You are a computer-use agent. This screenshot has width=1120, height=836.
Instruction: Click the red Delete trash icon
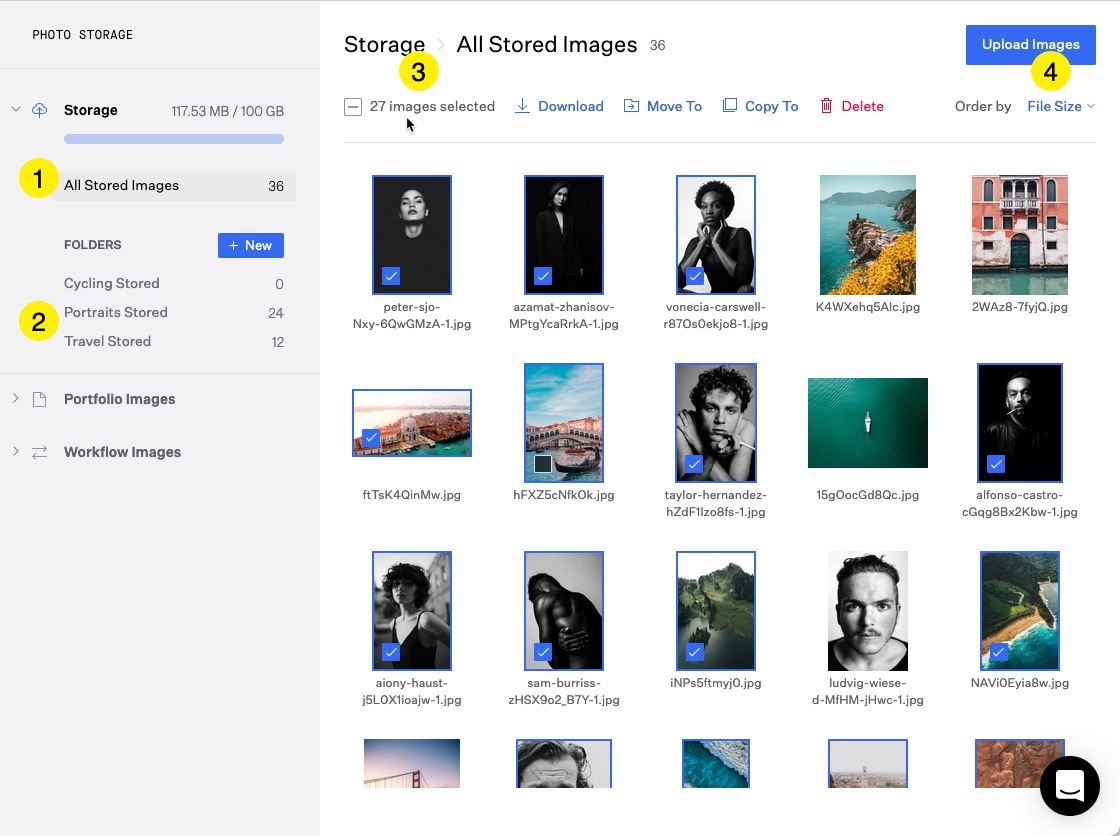pos(826,106)
